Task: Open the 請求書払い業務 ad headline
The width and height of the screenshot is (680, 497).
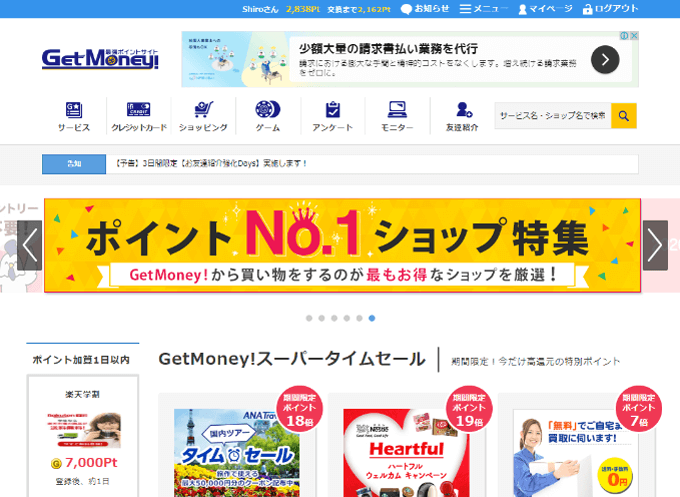Action: coord(388,48)
